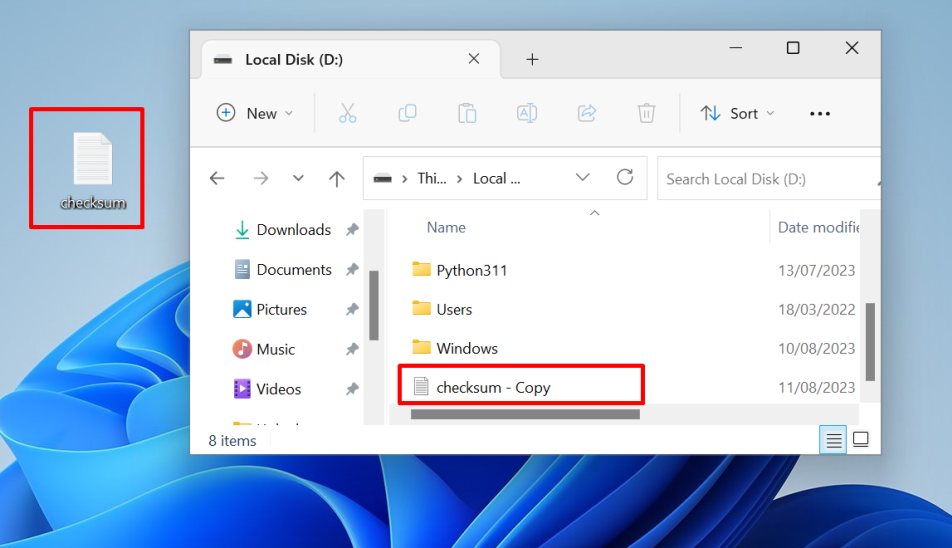Click the pin icon beside Videos
Screen dimensions: 952x548
click(352, 389)
